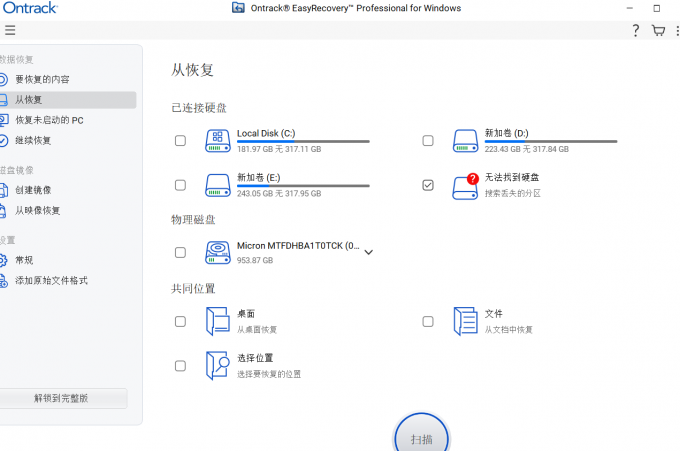Image resolution: width=680 pixels, height=451 pixels.
Task: Click the shopping cart purchase icon
Action: (x=658, y=30)
